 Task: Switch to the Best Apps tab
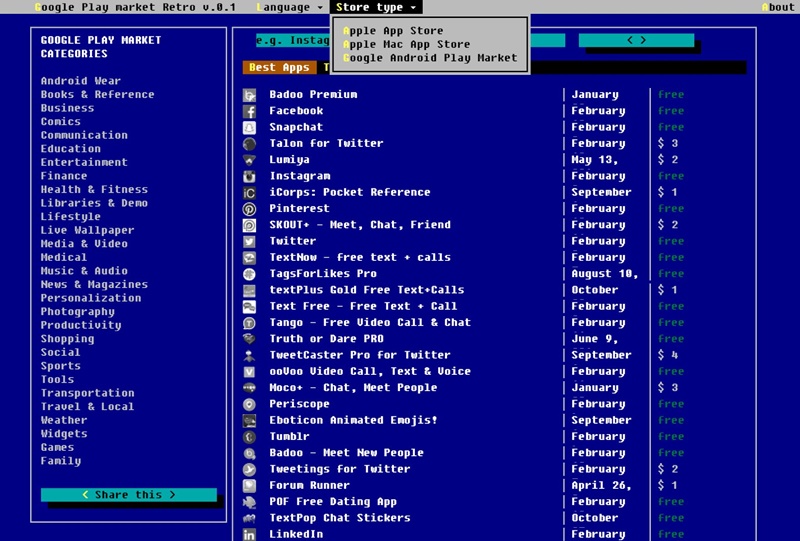click(x=279, y=68)
